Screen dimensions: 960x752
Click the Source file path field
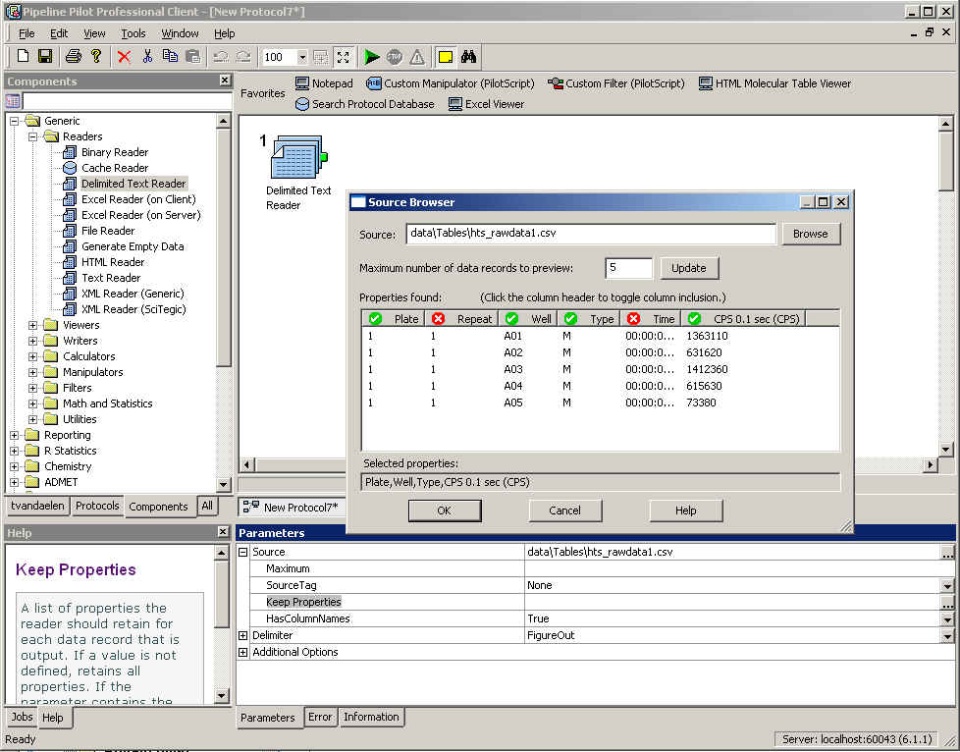[x=590, y=233]
